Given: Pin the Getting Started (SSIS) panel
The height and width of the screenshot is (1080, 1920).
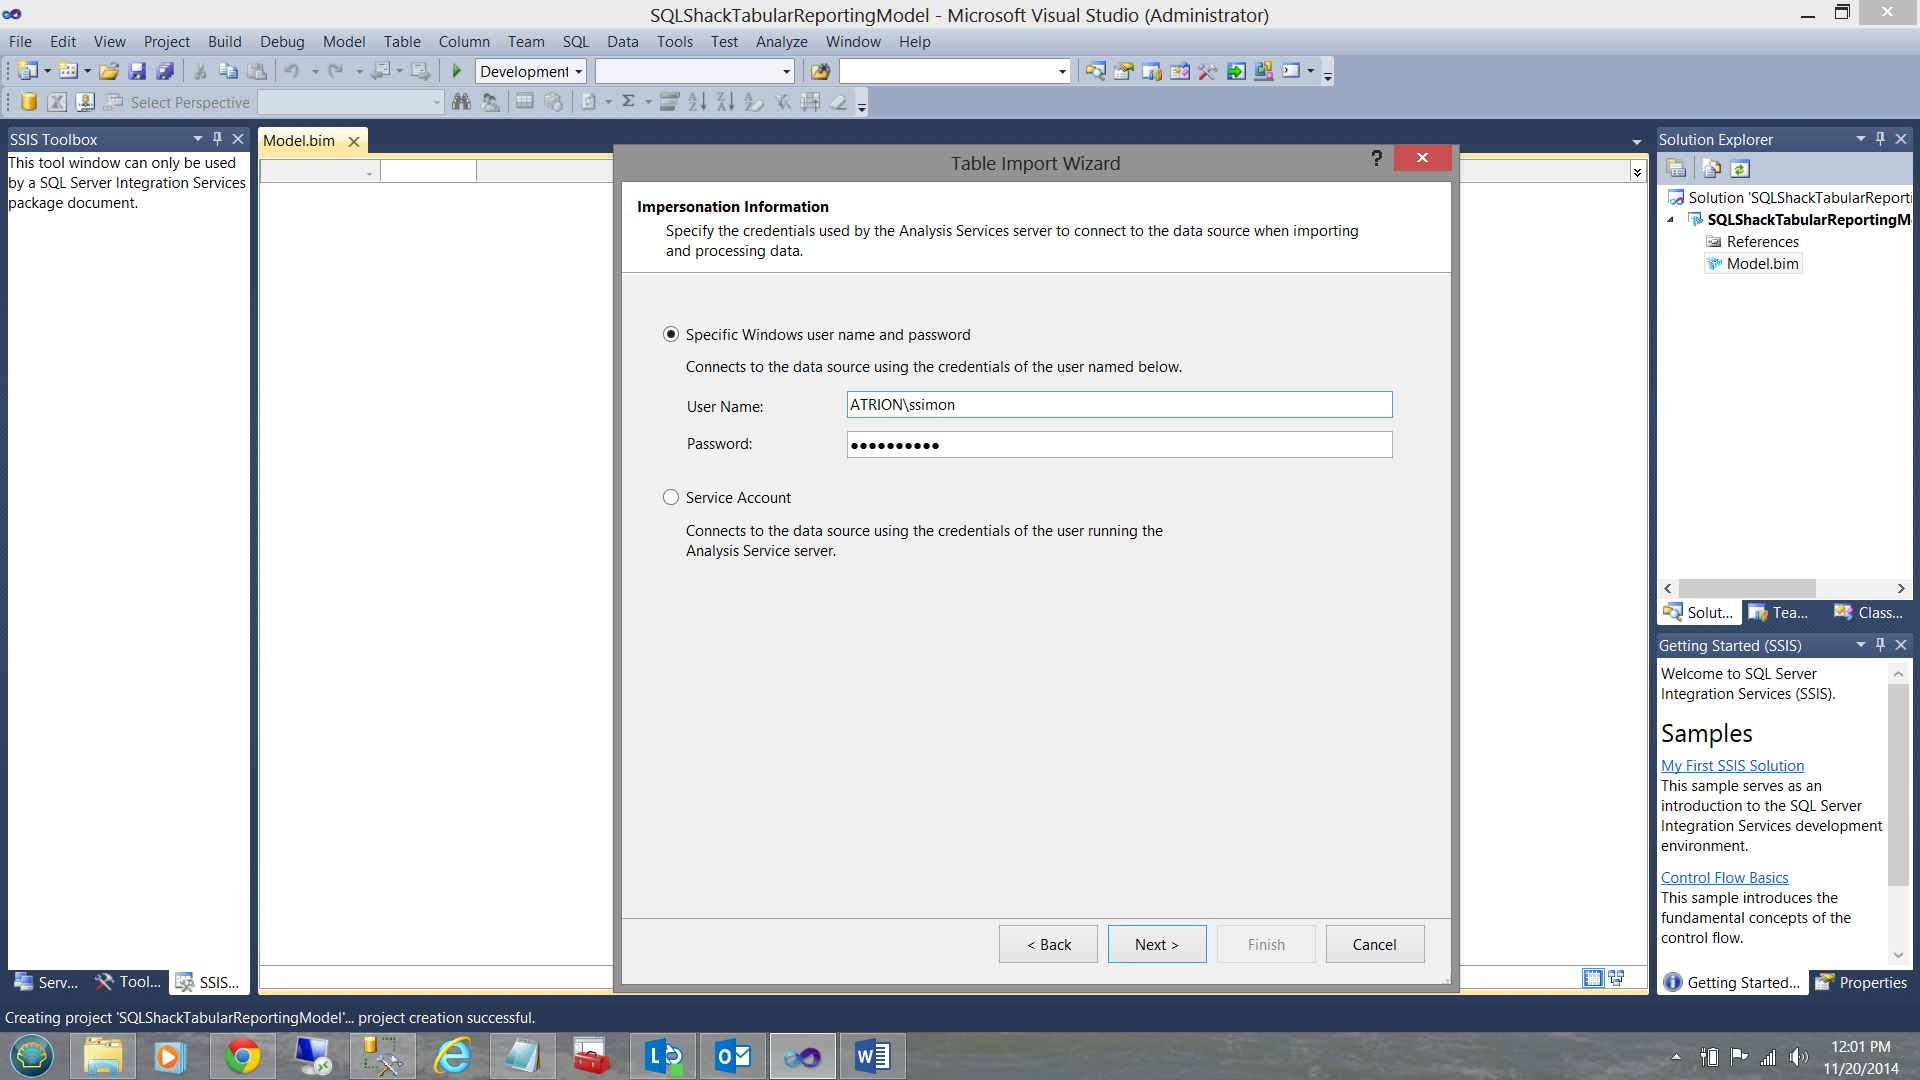Looking at the screenshot, I should (x=1880, y=645).
